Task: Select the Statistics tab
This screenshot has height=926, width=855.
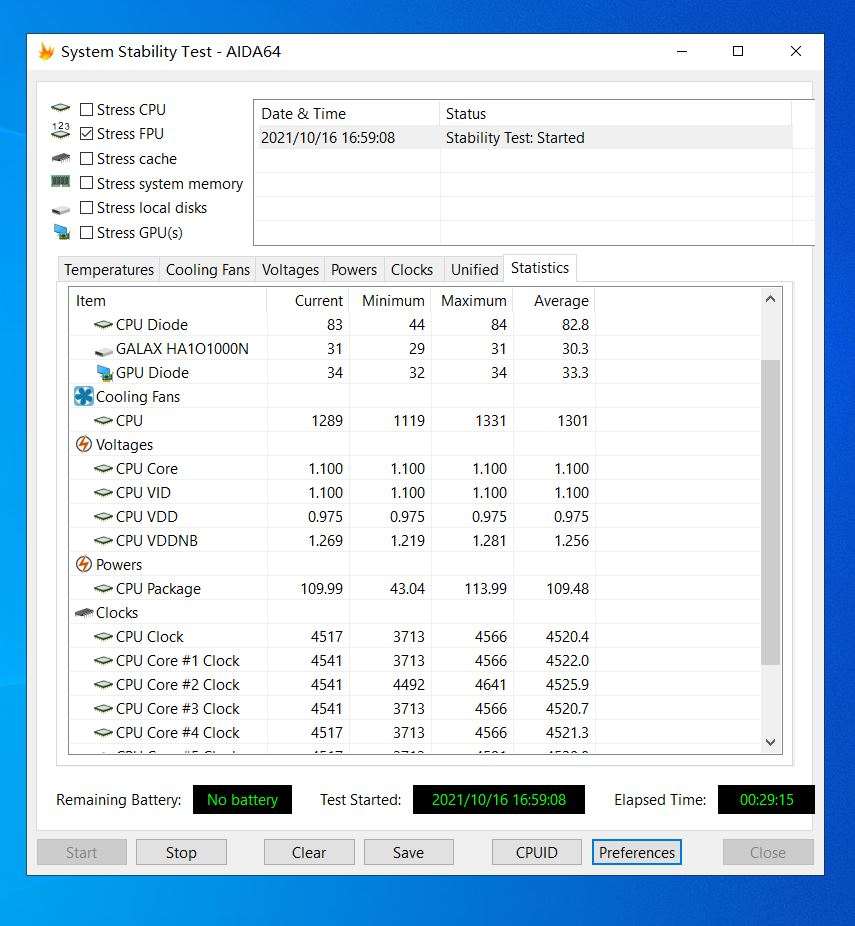Action: coord(540,268)
